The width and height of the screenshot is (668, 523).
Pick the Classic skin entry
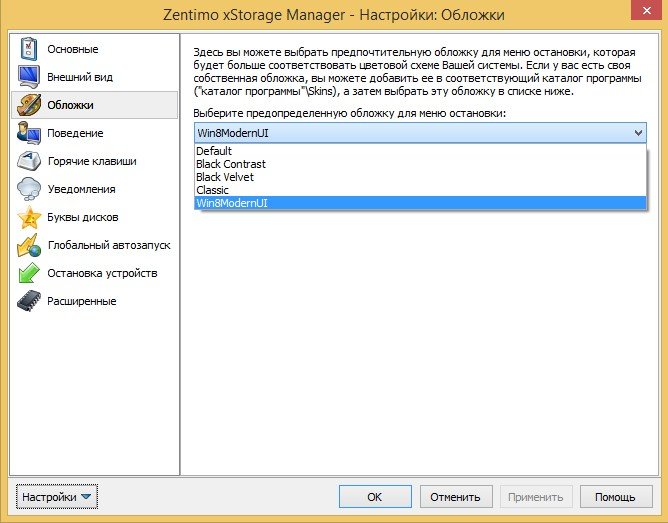click(212, 190)
